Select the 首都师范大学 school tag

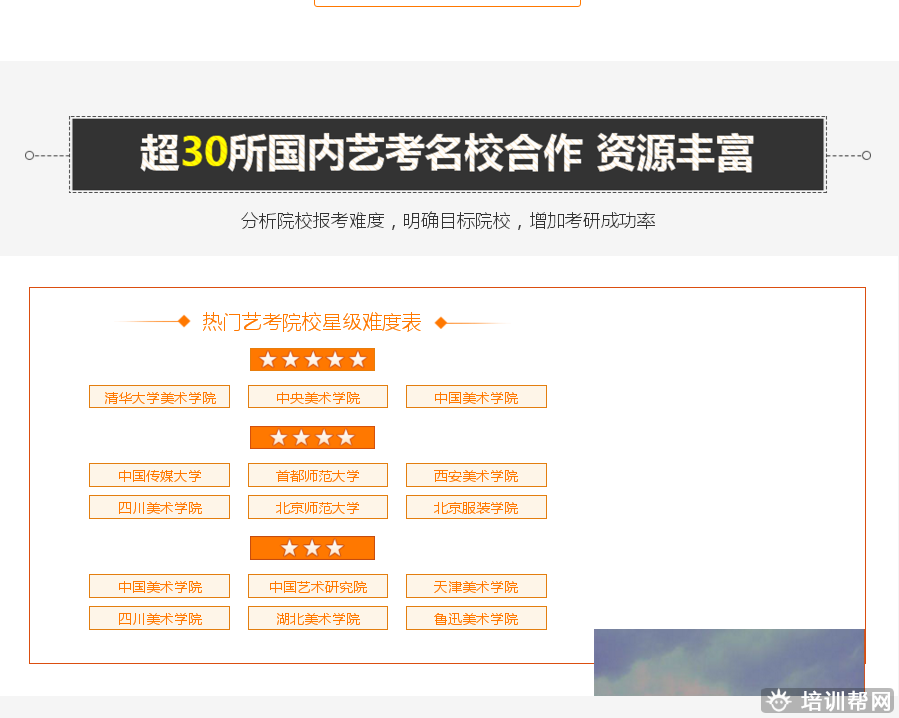(318, 475)
